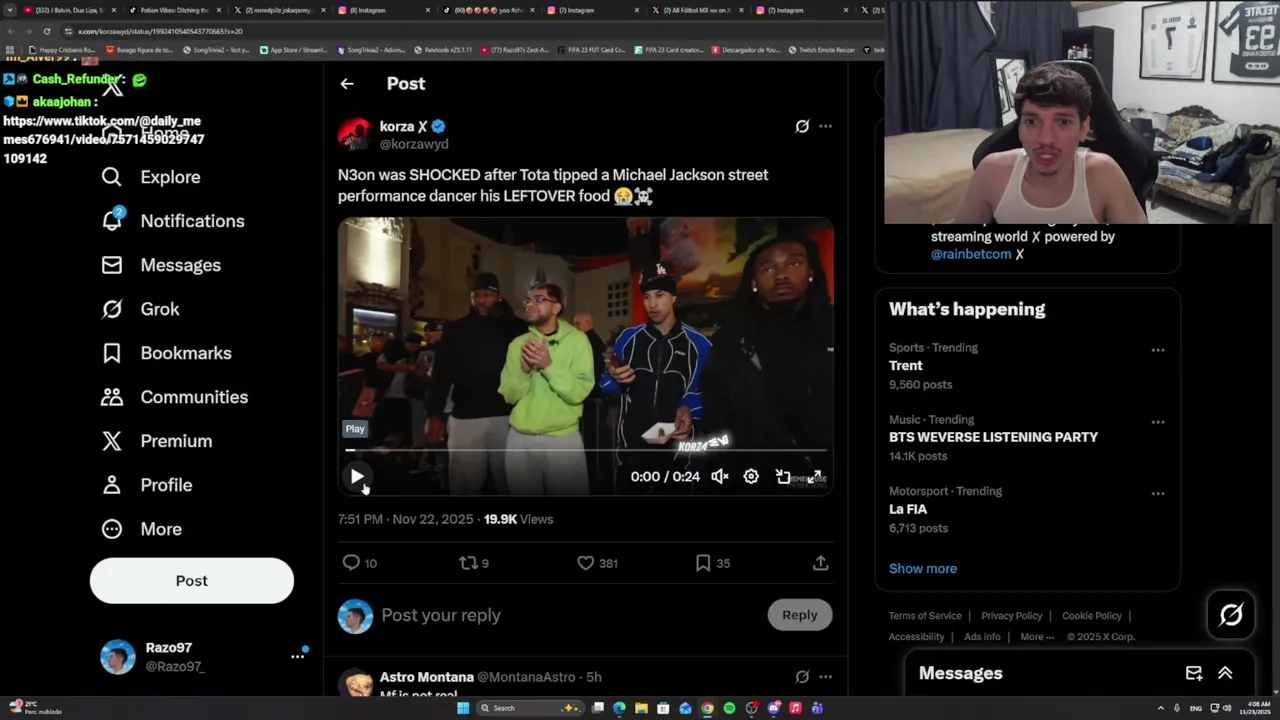Expand the Messages drawer with double chevron
1280x720 pixels.
[1225, 673]
